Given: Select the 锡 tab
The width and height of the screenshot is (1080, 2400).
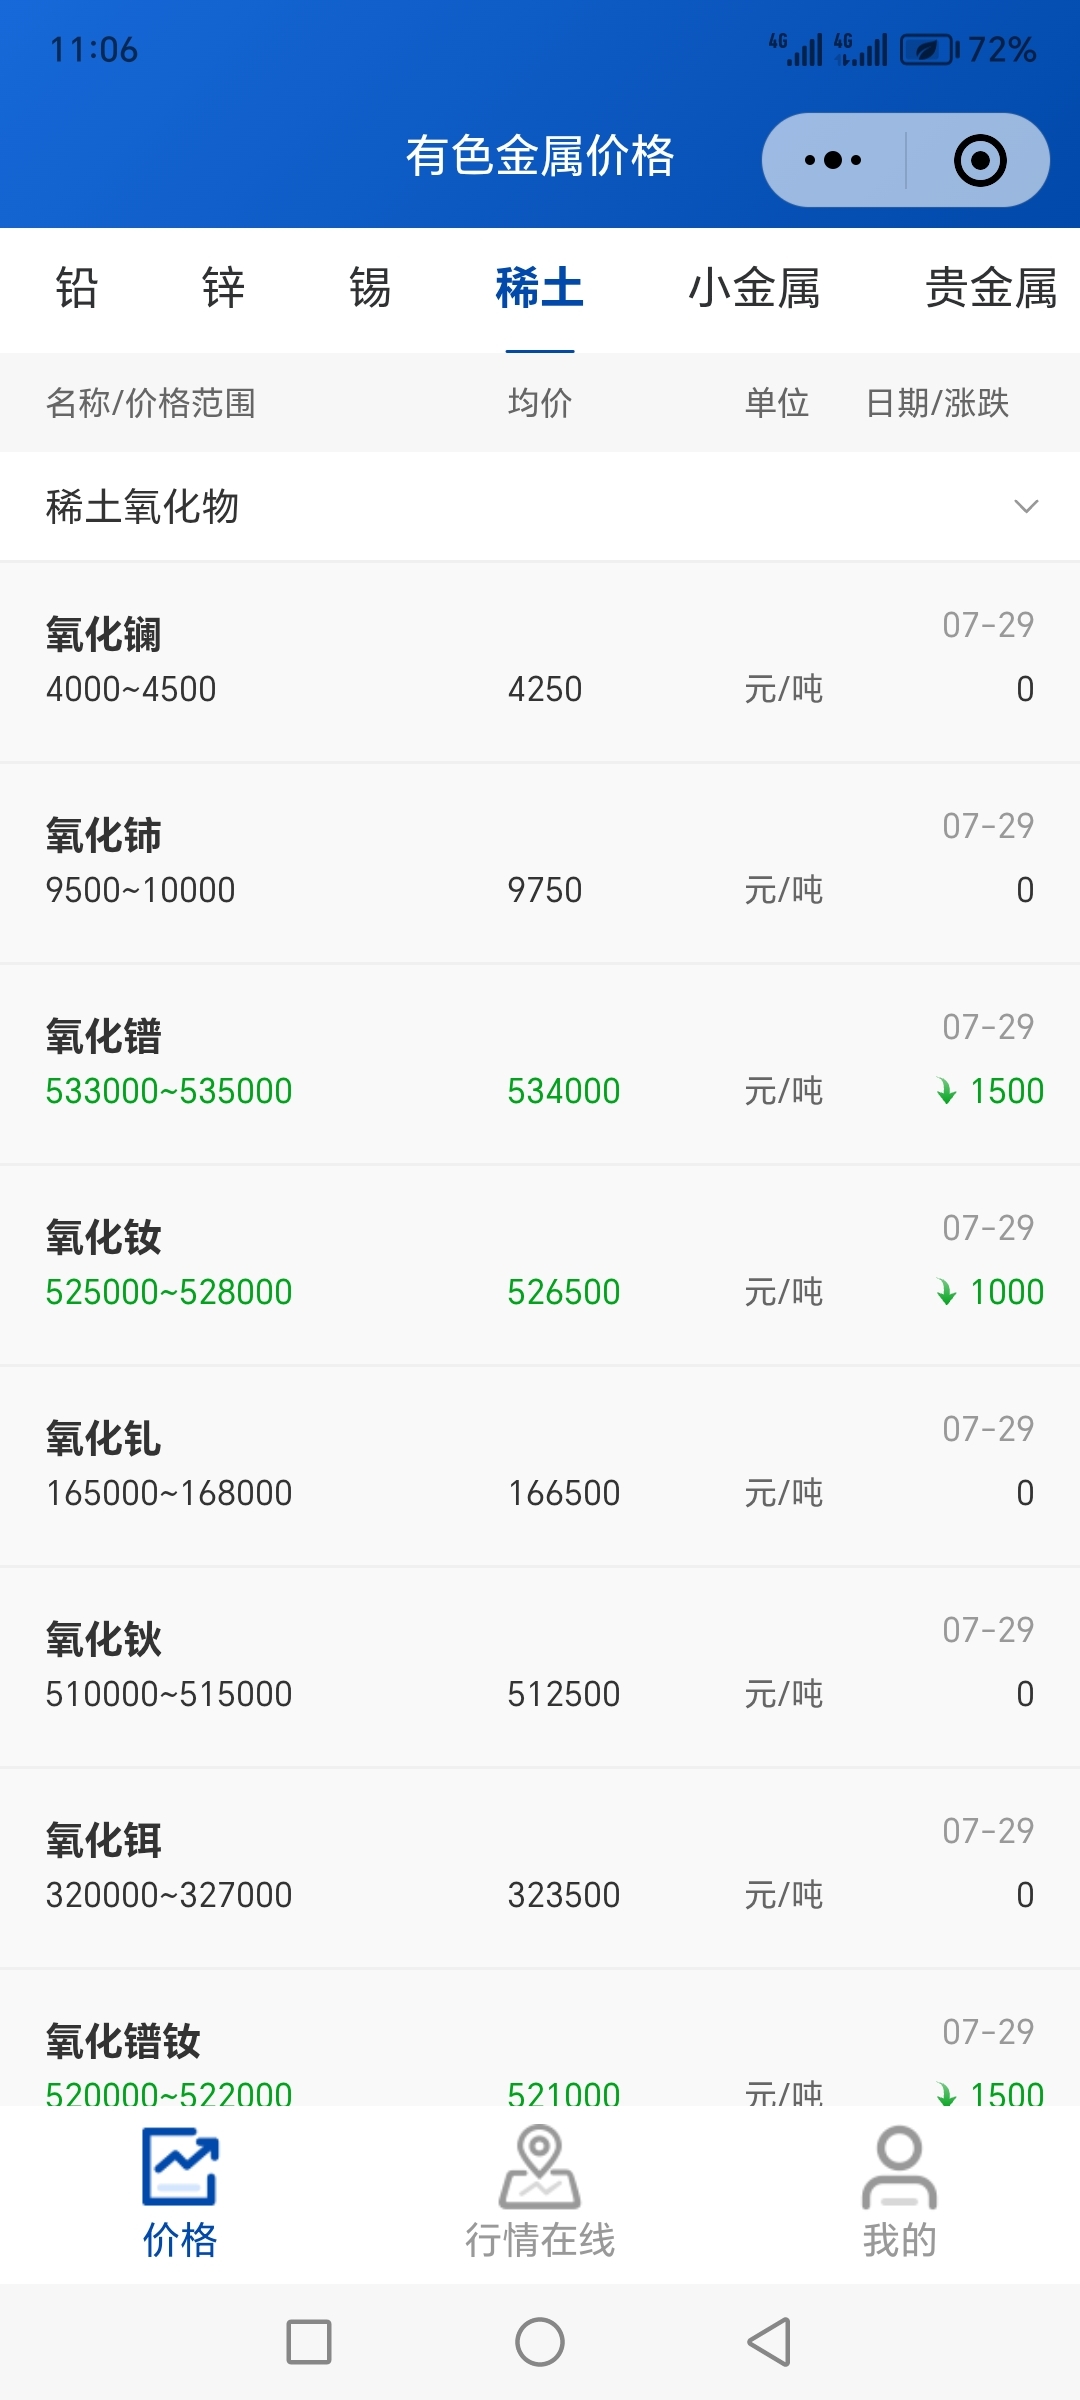Looking at the screenshot, I should click(x=370, y=288).
